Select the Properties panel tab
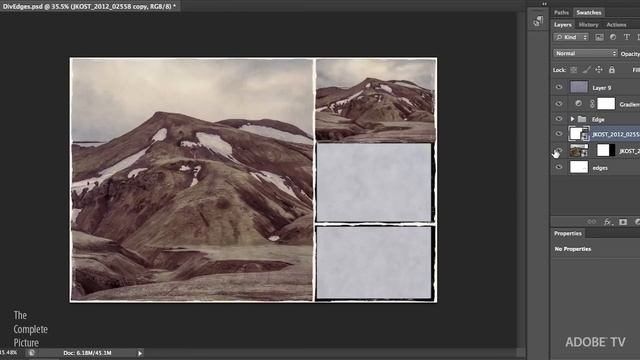The height and width of the screenshot is (360, 640). (568, 233)
